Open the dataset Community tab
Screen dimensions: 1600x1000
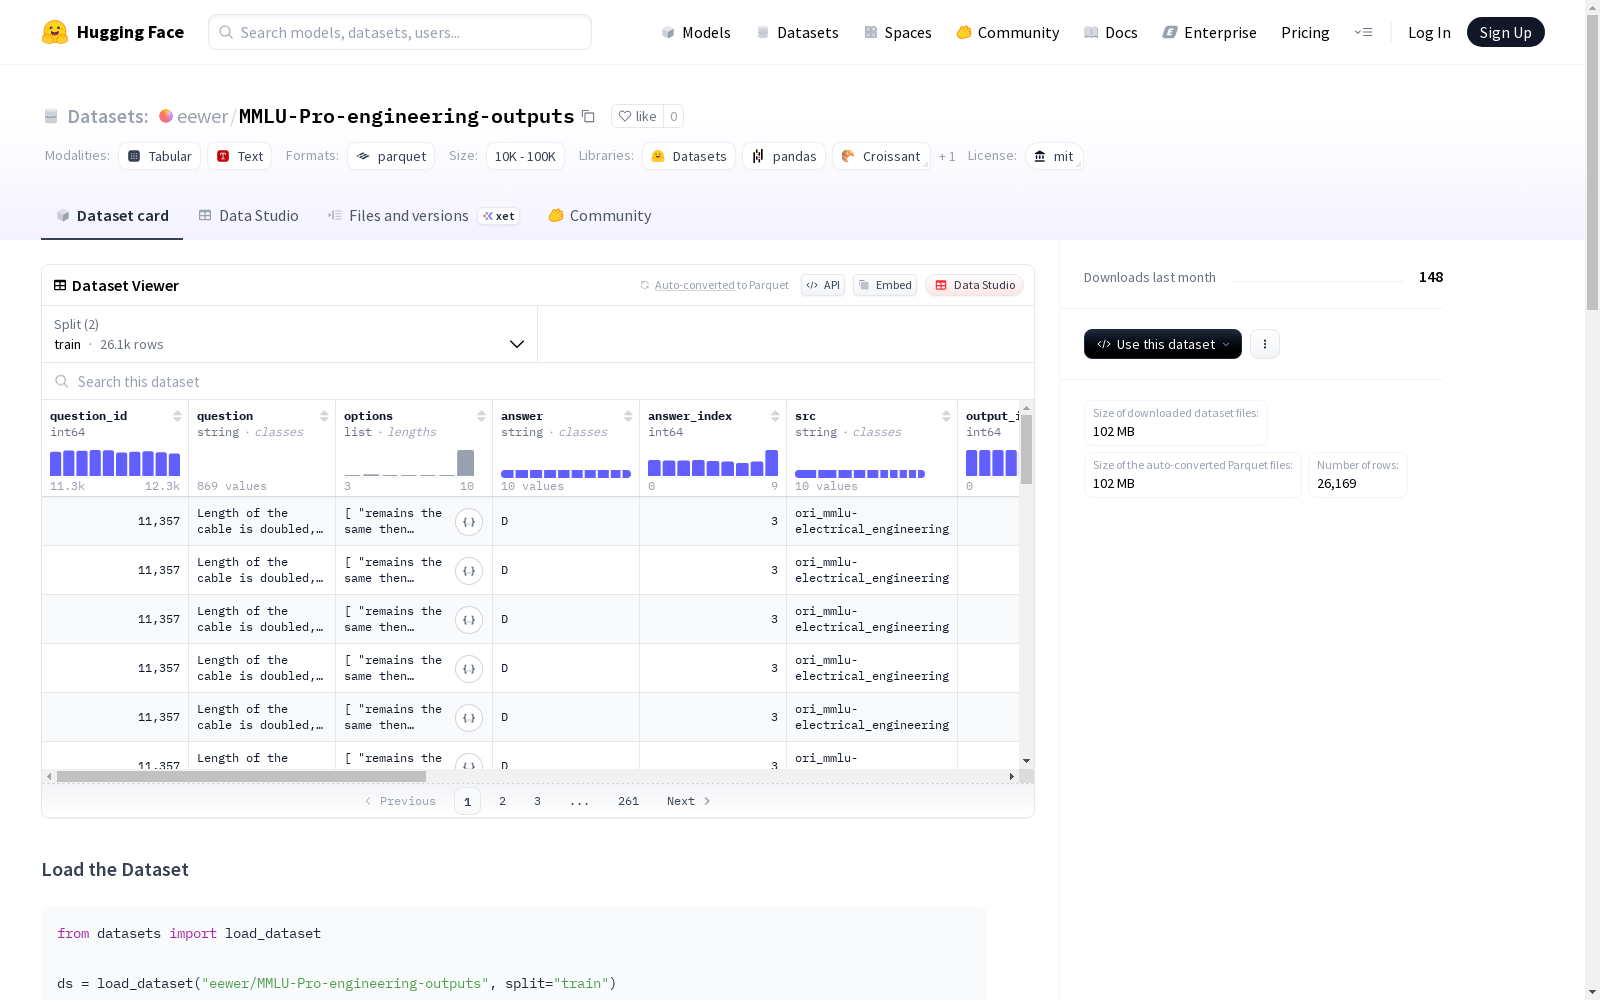600,216
